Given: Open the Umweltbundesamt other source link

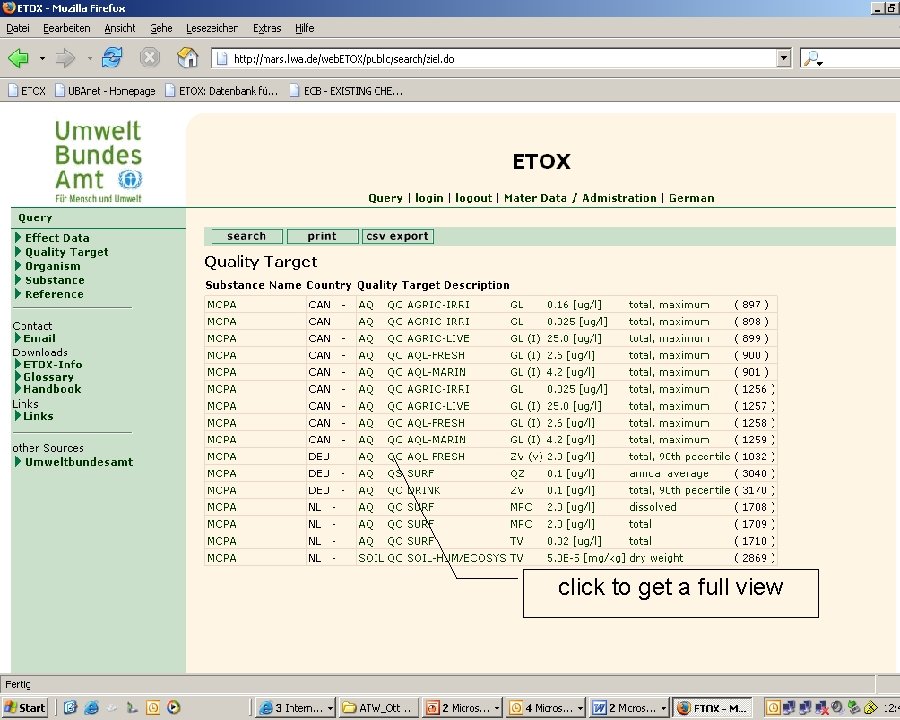Looking at the screenshot, I should (x=79, y=462).
